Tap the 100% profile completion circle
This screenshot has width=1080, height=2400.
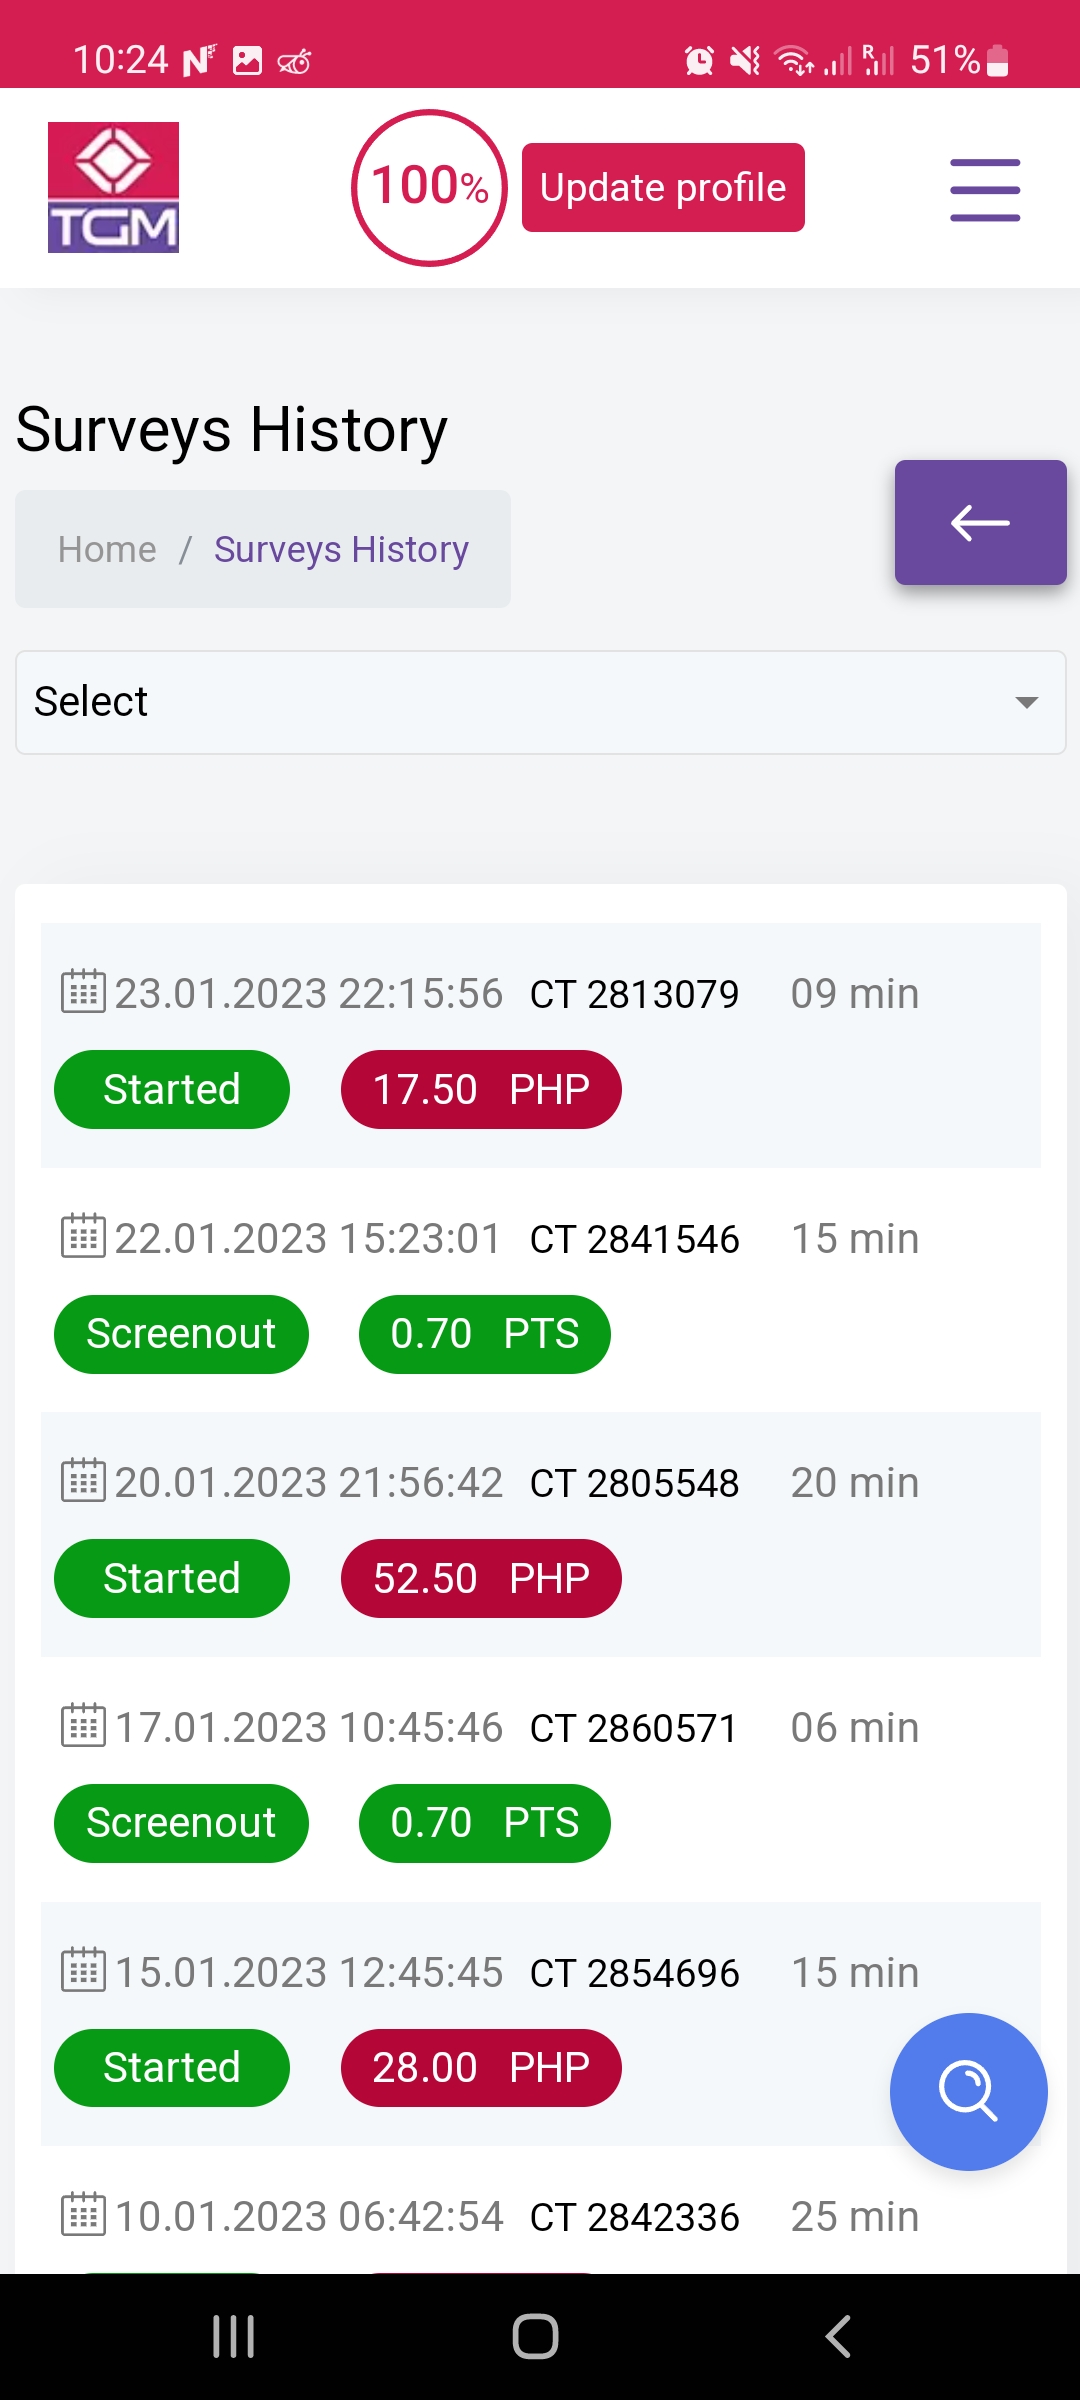[x=430, y=188]
